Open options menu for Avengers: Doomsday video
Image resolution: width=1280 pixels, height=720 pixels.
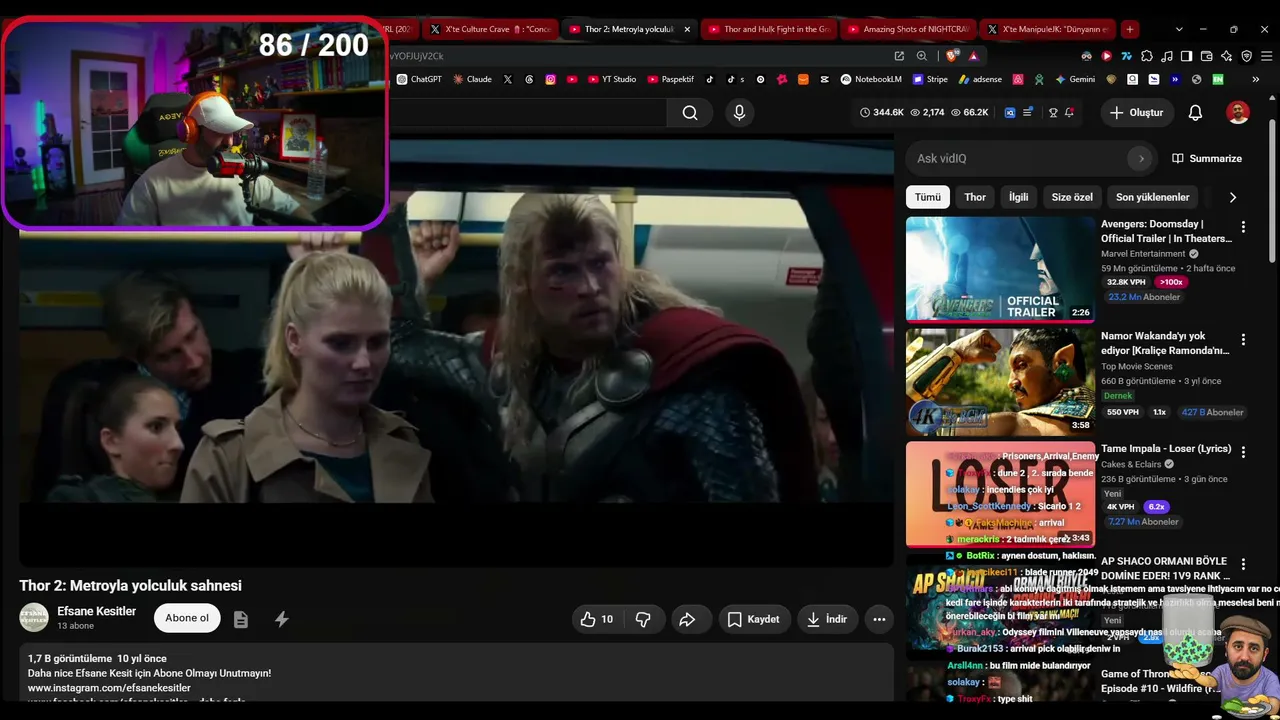(1243, 227)
